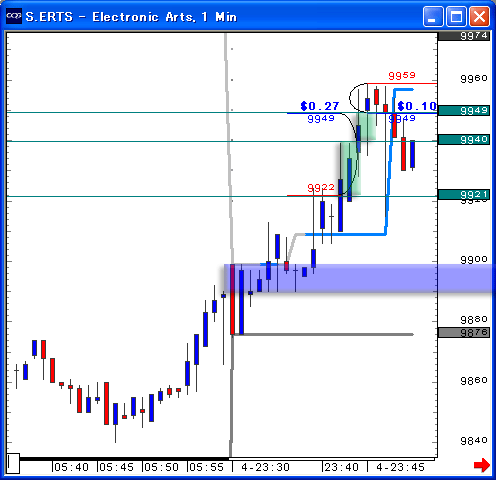Click the 05:50 time axis label
Image resolution: width=496 pixels, height=480 pixels.
[x=162, y=467]
